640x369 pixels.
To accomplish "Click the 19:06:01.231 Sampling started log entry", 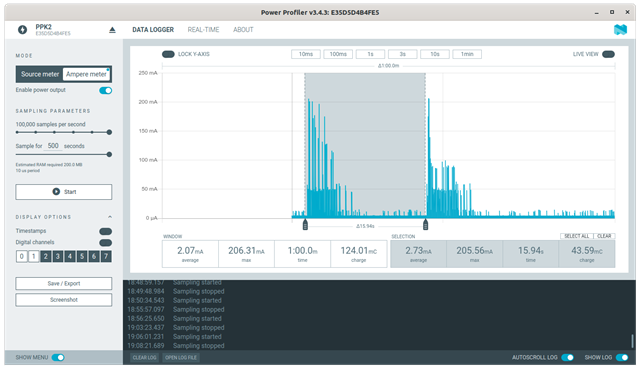I will tap(175, 337).
